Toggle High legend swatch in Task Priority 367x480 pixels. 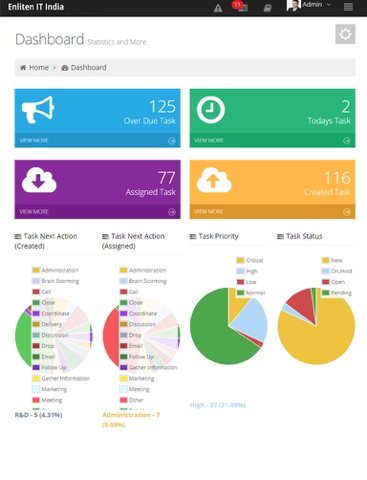(x=240, y=271)
